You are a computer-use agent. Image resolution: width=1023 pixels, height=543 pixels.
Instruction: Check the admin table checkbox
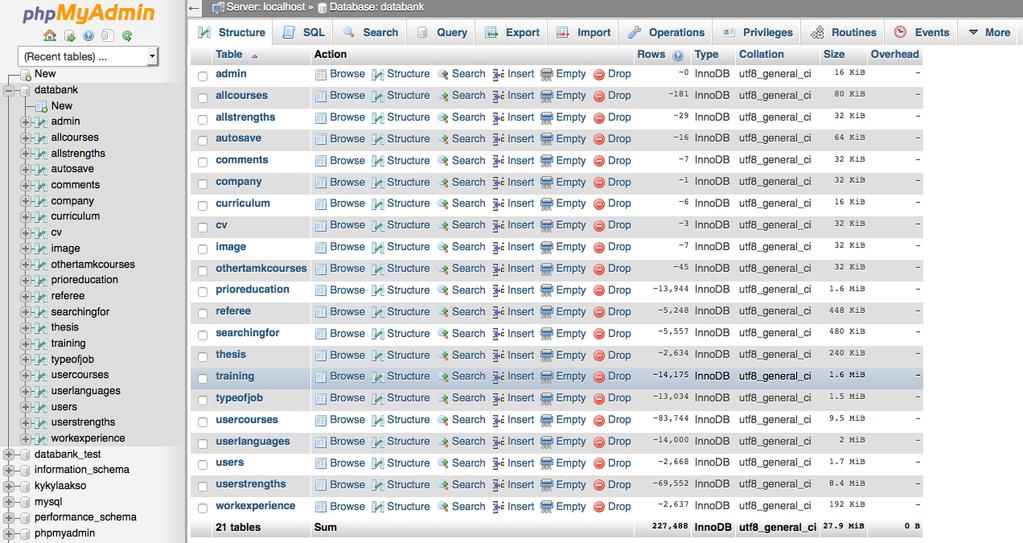(203, 76)
